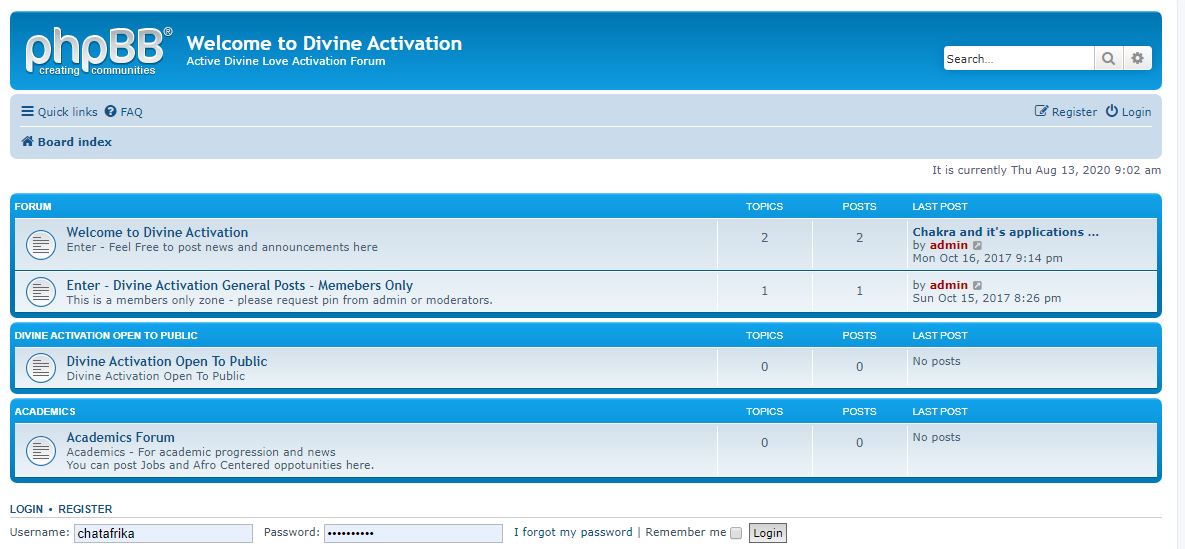Open the FAQ page
Viewport: 1185px width, 549px height.
pos(124,112)
